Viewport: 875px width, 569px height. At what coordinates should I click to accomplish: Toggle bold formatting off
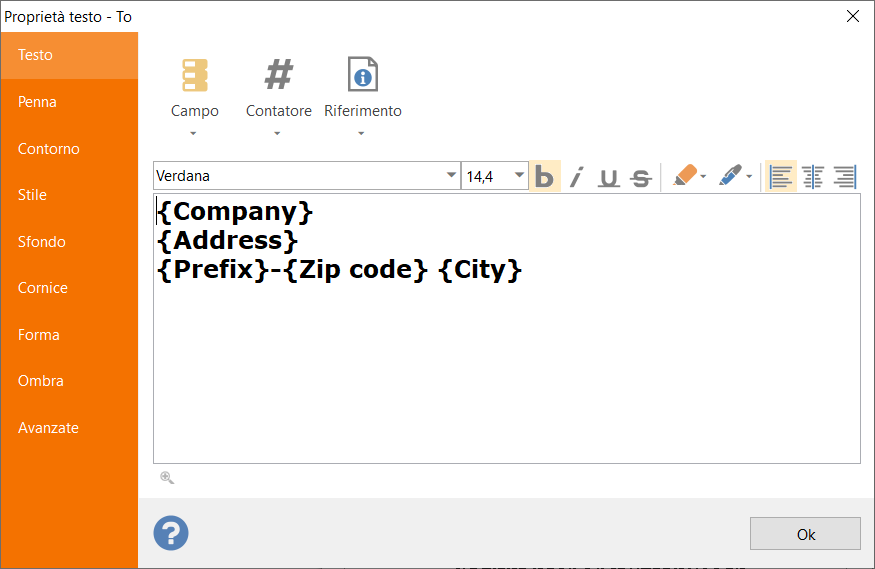coord(544,176)
